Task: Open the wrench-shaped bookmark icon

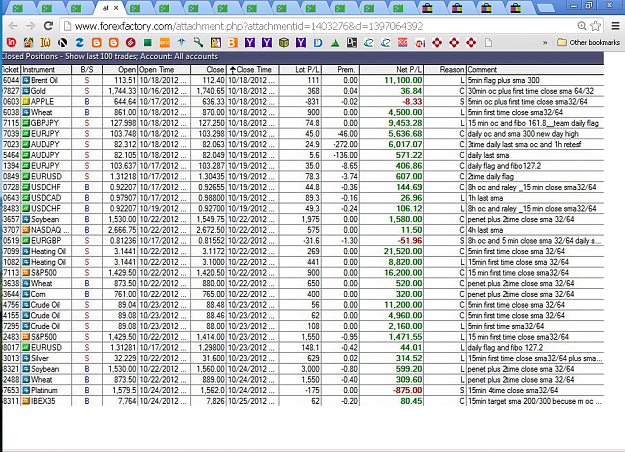Action: [x=199, y=42]
